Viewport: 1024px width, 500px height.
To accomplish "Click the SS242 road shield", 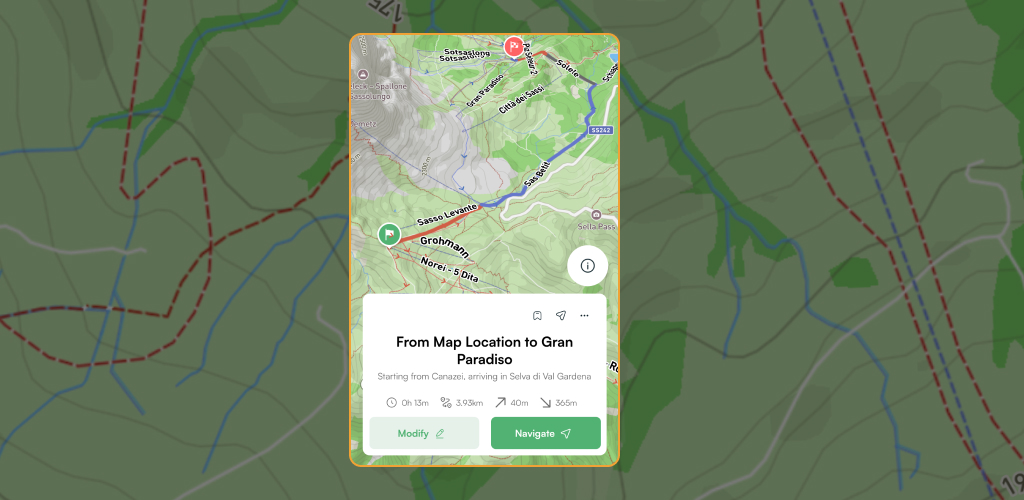I will click(x=600, y=130).
